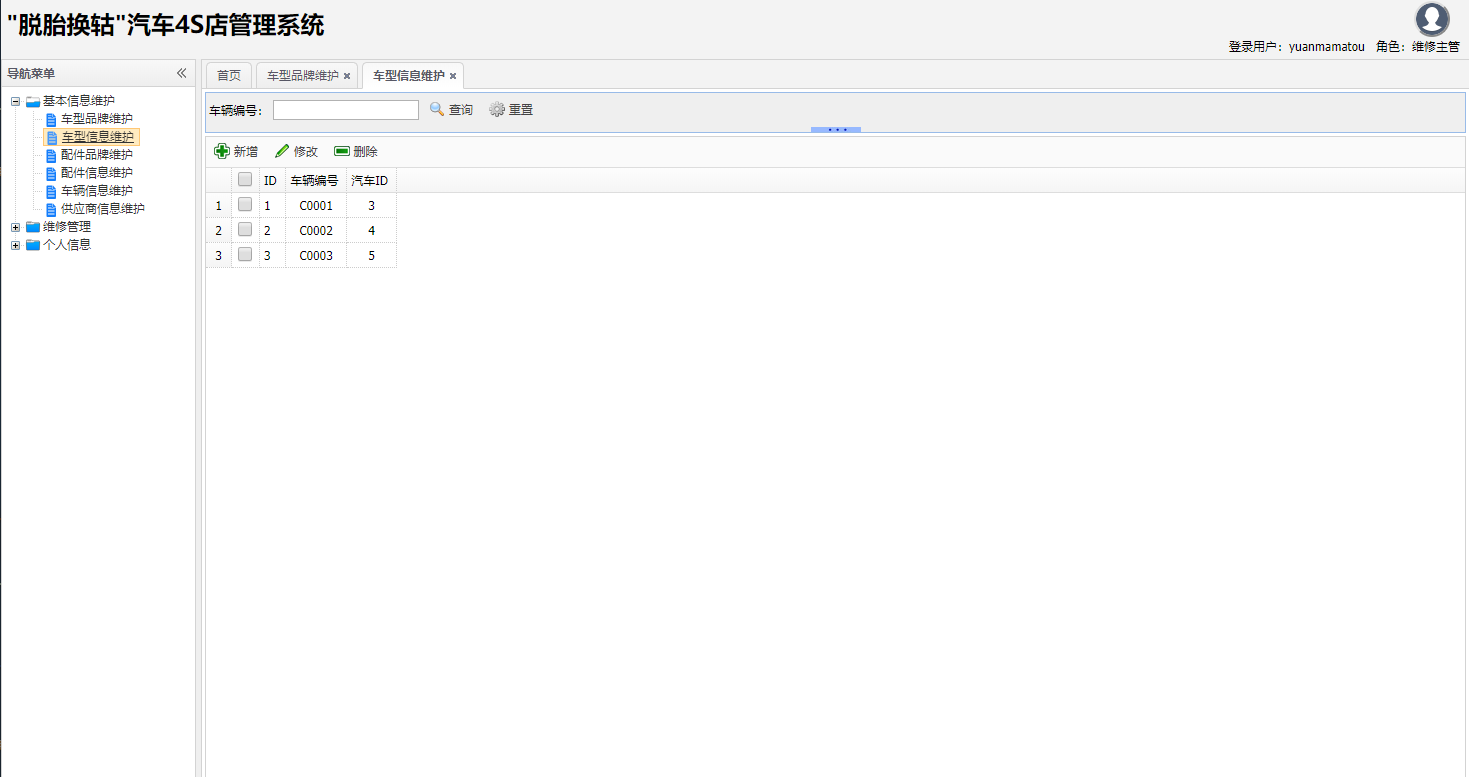Click the 车辆信息维护 document icon
The height and width of the screenshot is (777, 1469).
tap(51, 192)
